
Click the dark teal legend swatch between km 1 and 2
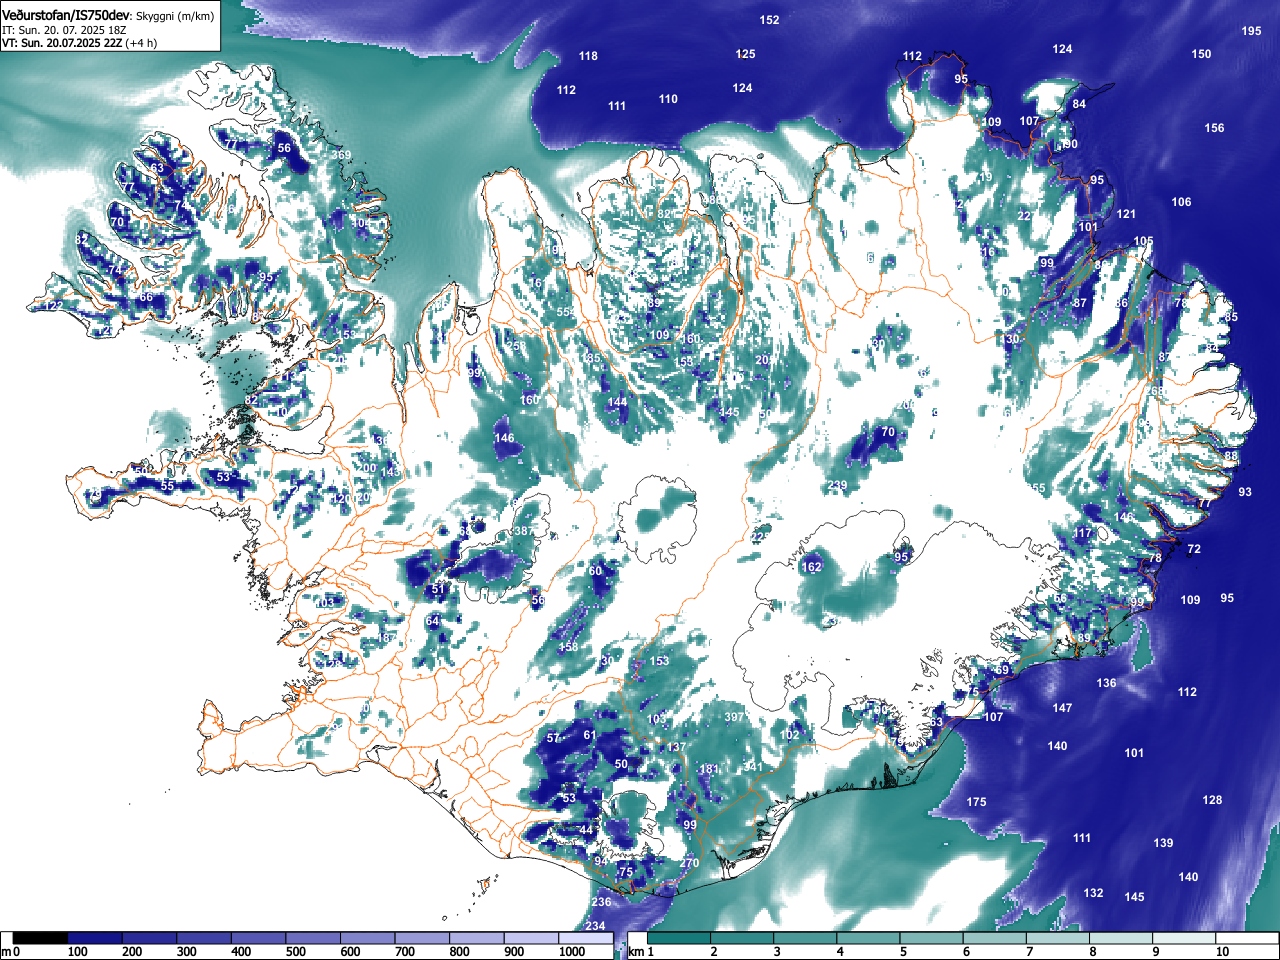point(681,938)
